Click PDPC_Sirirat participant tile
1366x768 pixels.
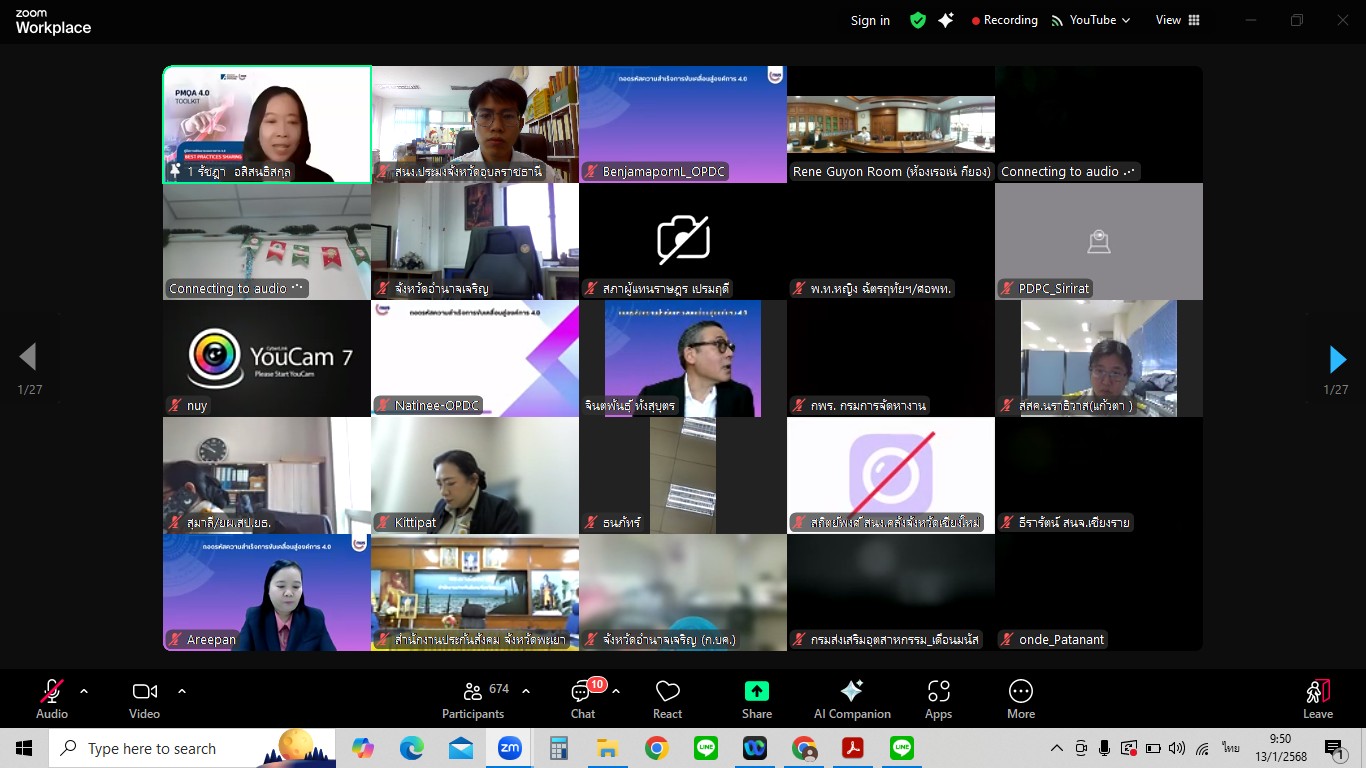point(1099,242)
